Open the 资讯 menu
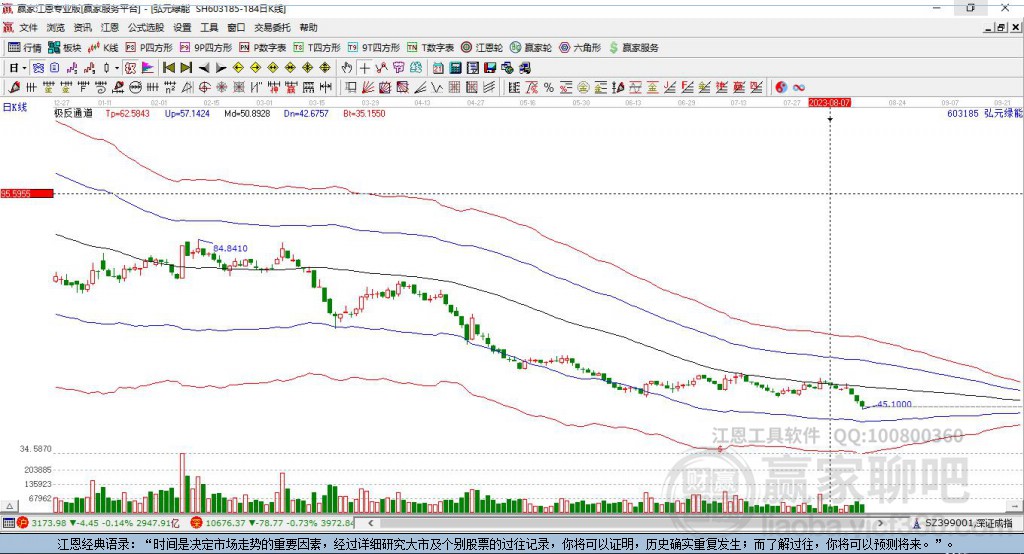1024x554 pixels. pyautogui.click(x=83, y=27)
